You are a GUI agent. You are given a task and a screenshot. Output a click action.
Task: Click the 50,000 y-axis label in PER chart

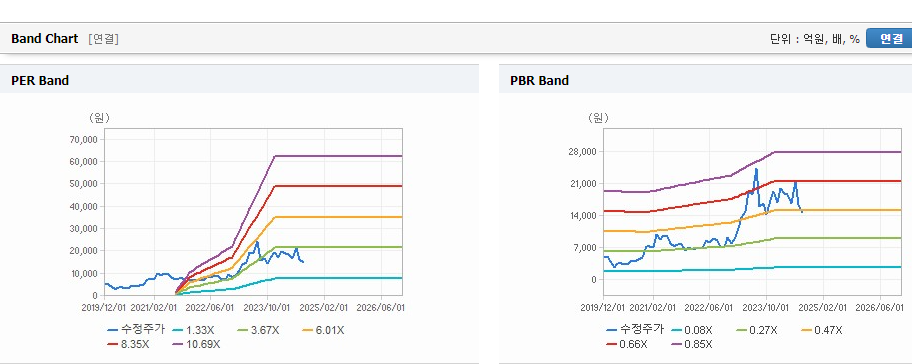point(84,184)
